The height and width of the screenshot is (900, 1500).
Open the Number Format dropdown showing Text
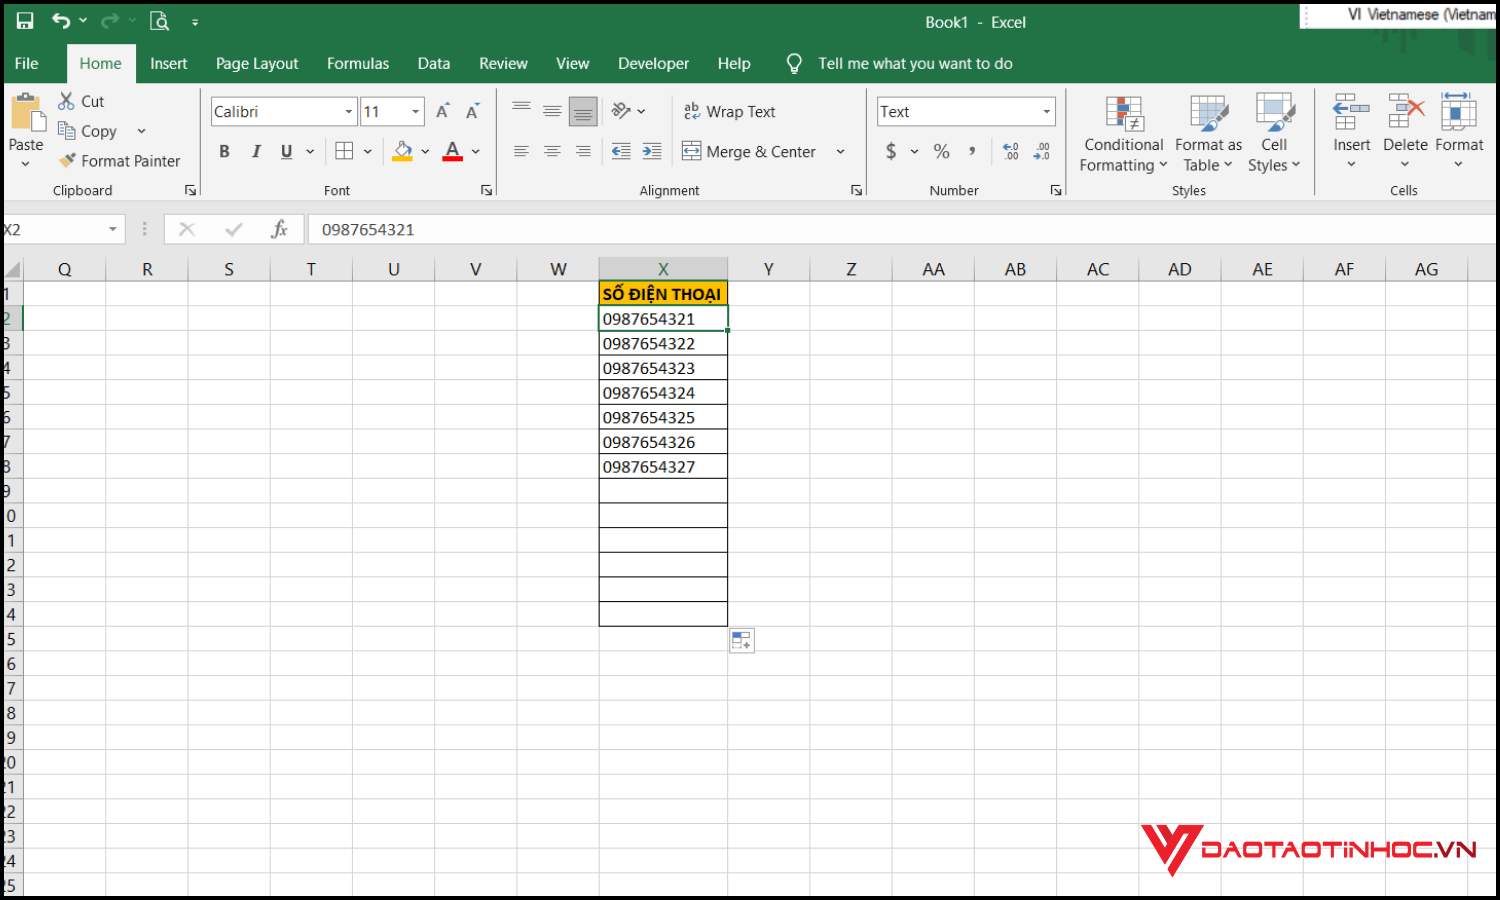click(x=1046, y=112)
